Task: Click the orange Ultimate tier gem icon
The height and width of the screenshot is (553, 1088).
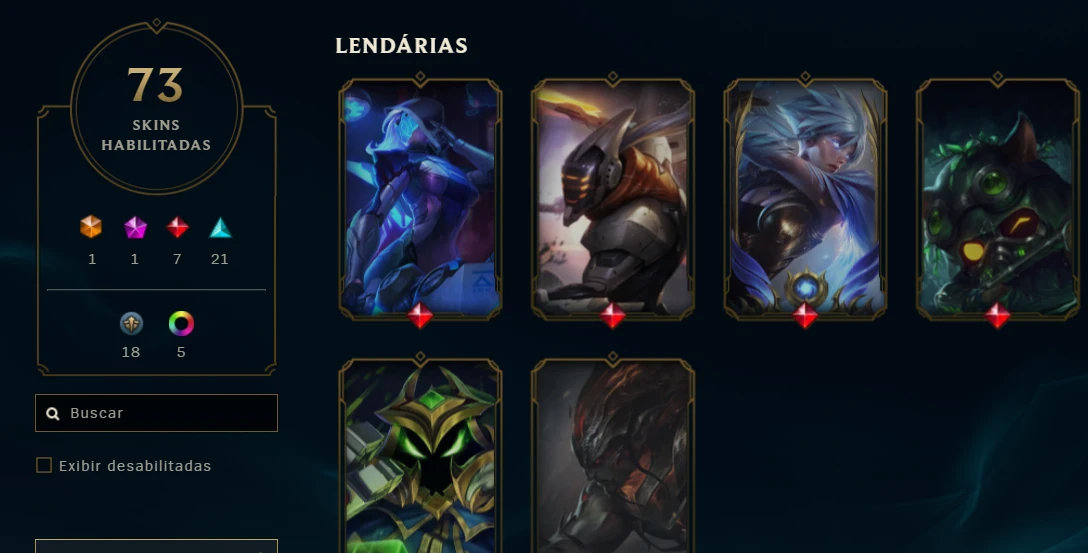Action: (x=91, y=227)
